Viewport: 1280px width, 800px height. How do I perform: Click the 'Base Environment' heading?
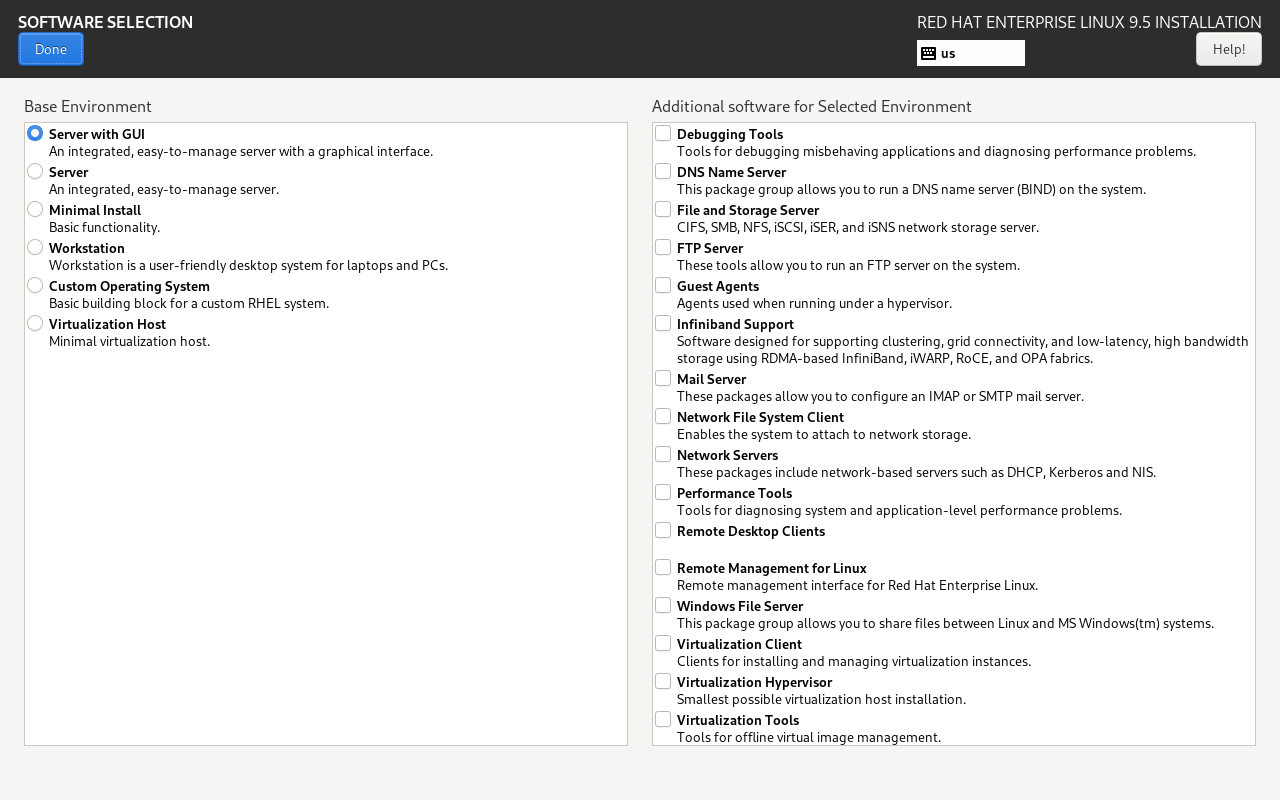coord(88,106)
